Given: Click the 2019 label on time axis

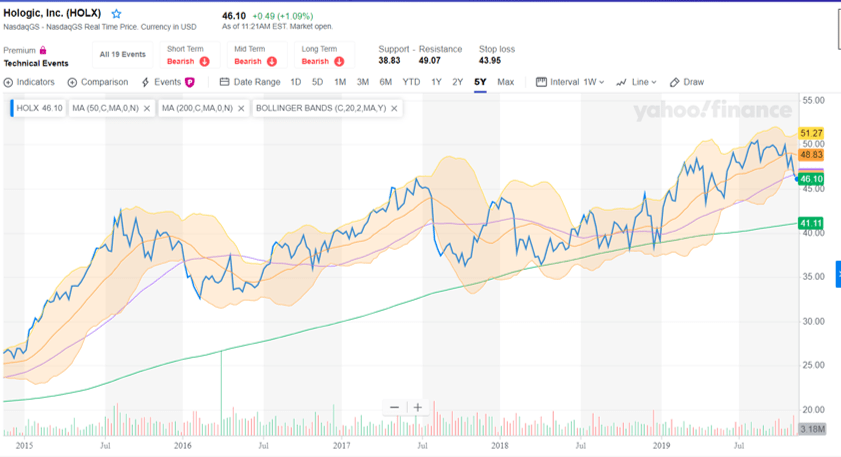Looking at the screenshot, I should click(x=661, y=446).
